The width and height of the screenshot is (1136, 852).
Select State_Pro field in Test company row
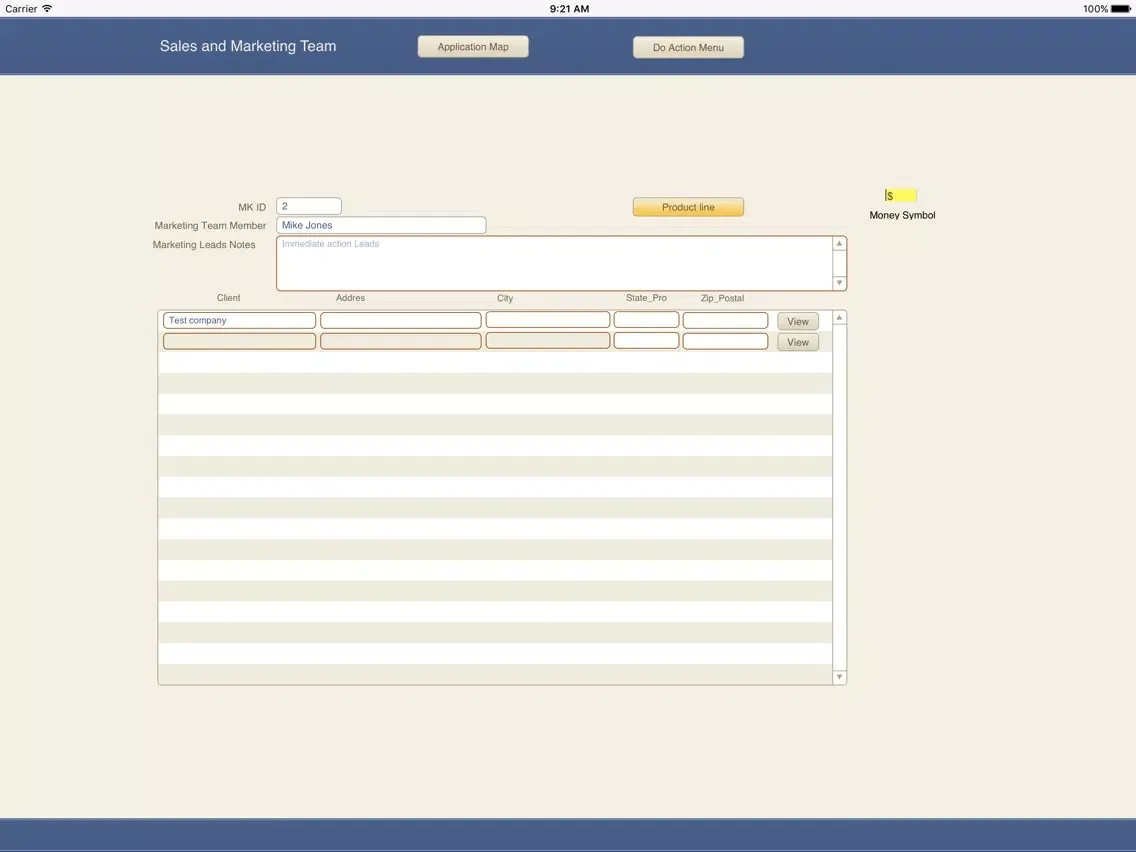pyautogui.click(x=646, y=320)
